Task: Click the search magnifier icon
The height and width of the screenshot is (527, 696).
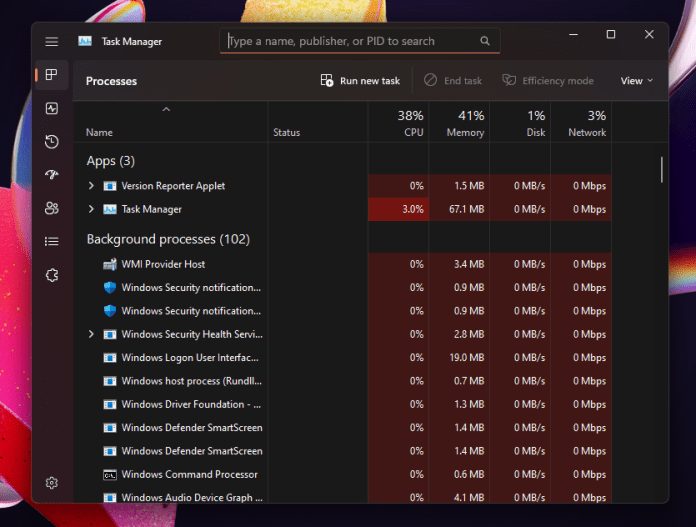Action: [485, 41]
